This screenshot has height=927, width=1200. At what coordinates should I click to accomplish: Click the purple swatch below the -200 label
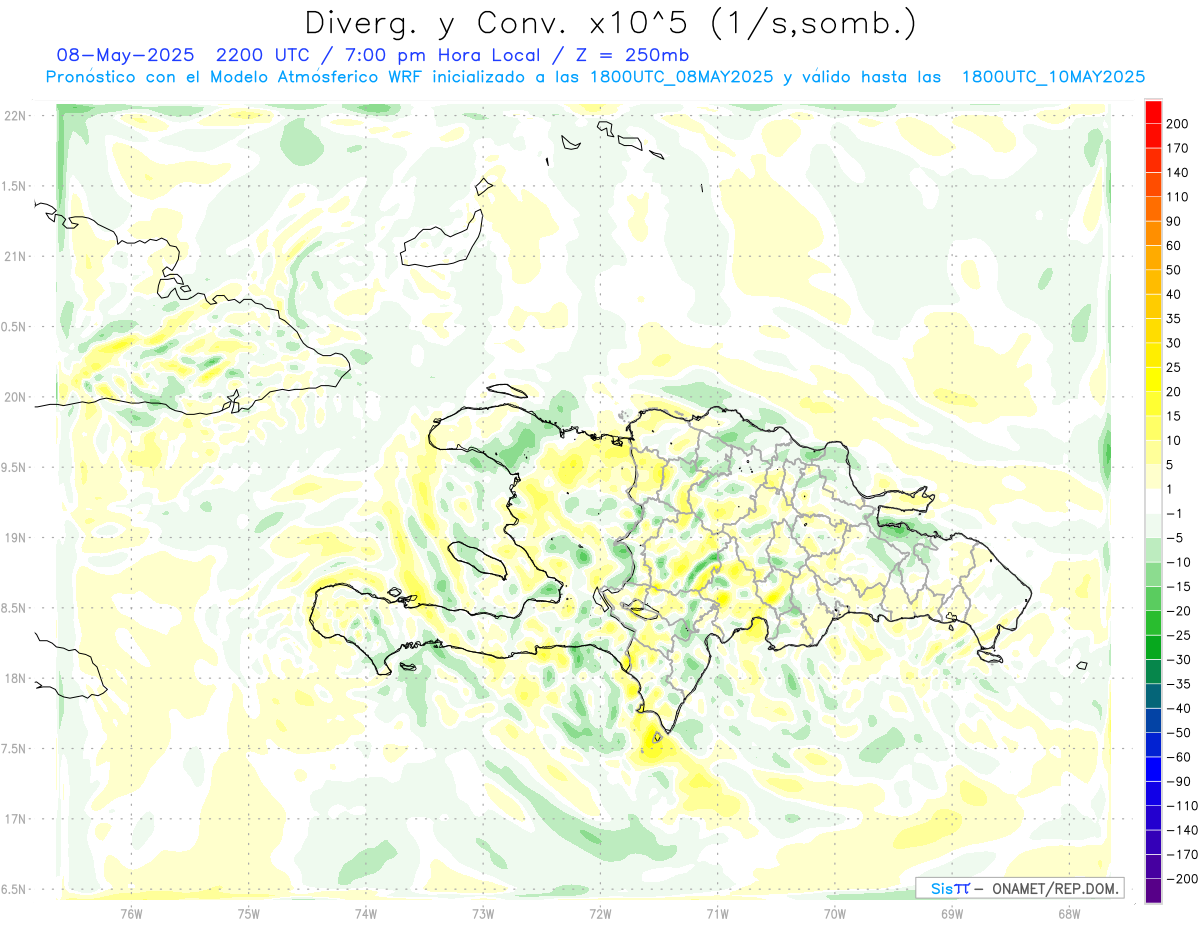1153,891
